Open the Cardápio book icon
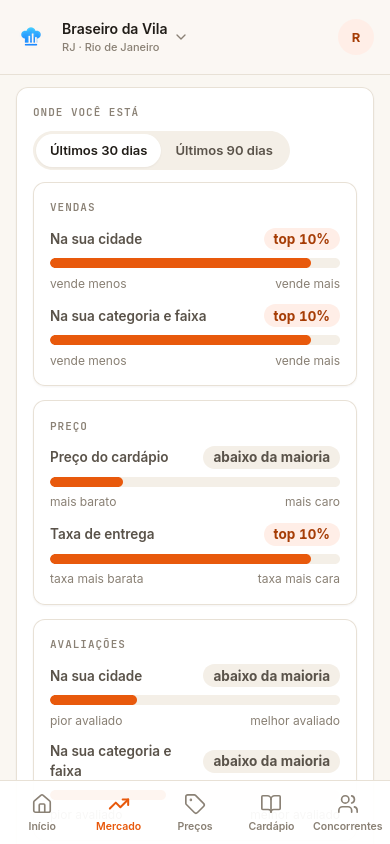This screenshot has width=390, height=844. (x=271, y=804)
